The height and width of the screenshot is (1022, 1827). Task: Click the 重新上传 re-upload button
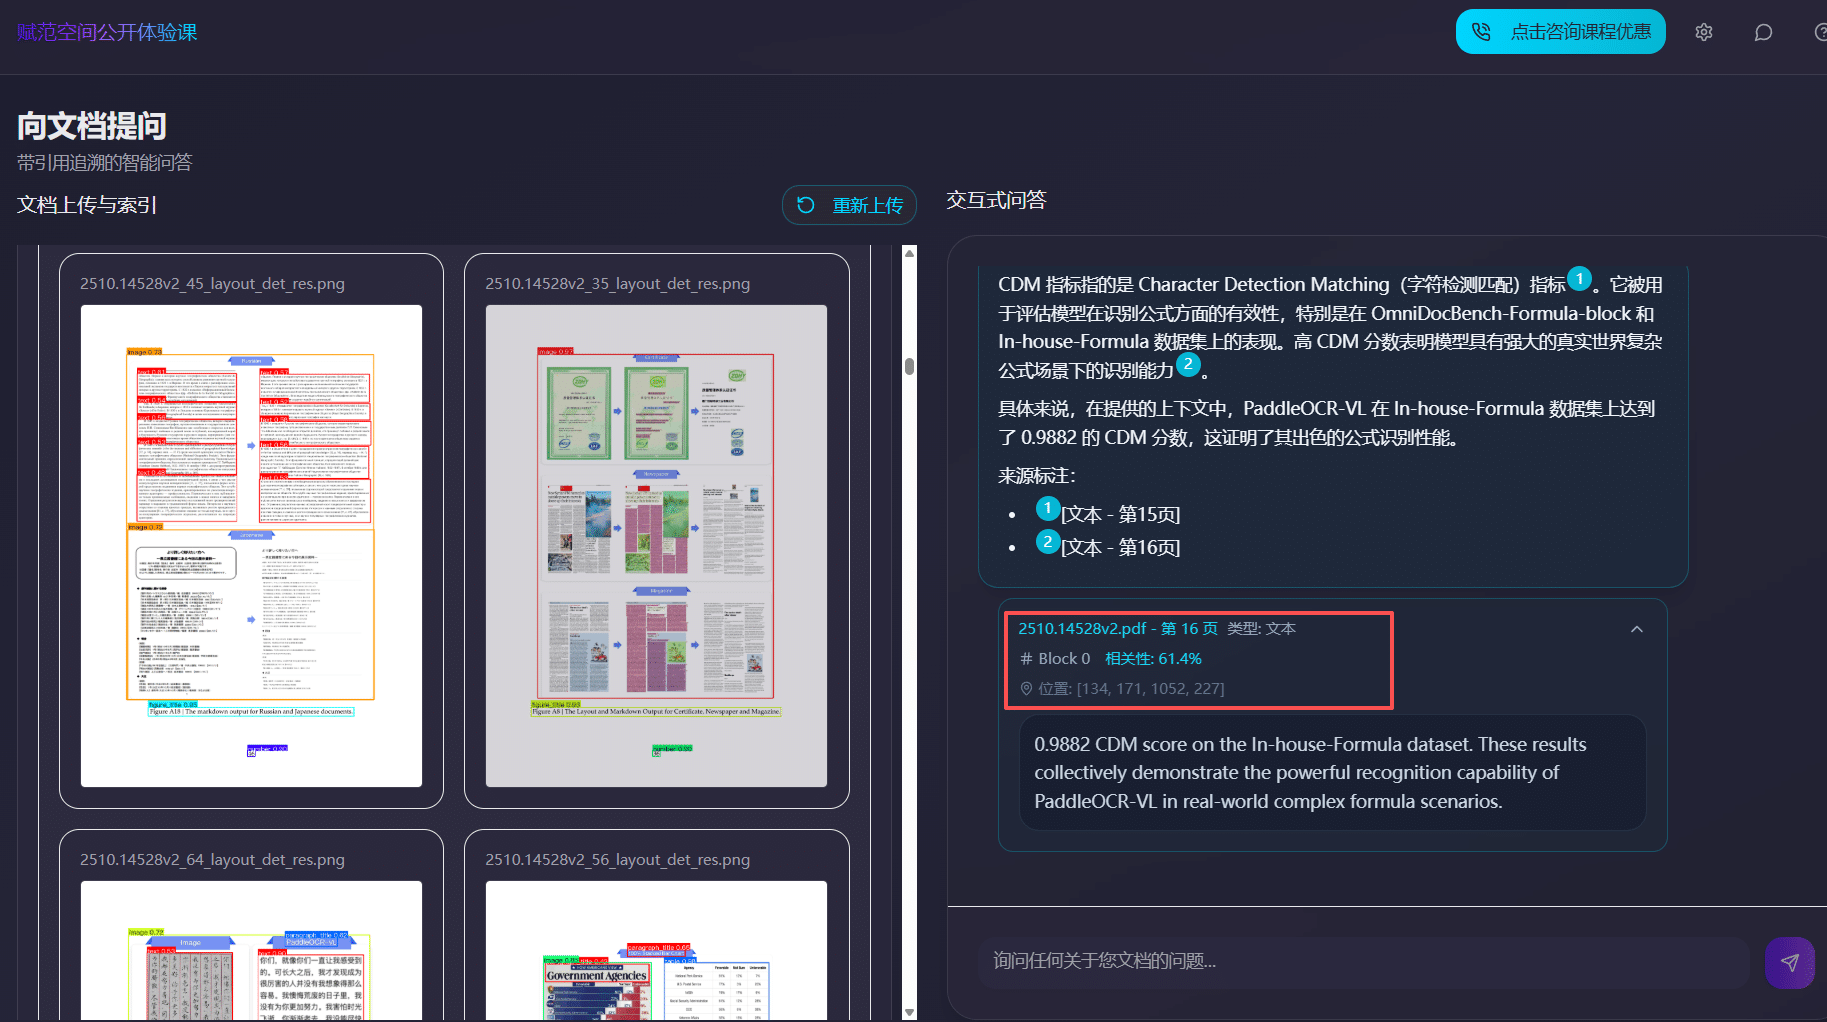pos(849,205)
